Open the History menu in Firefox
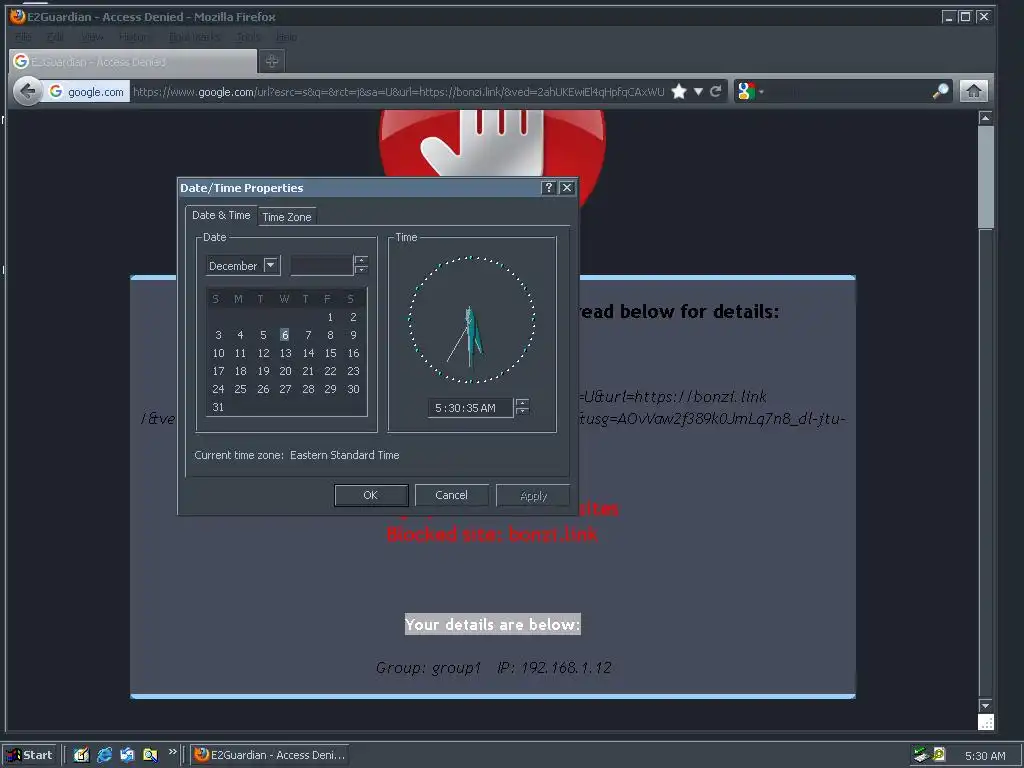The image size is (1024, 768). click(x=134, y=37)
